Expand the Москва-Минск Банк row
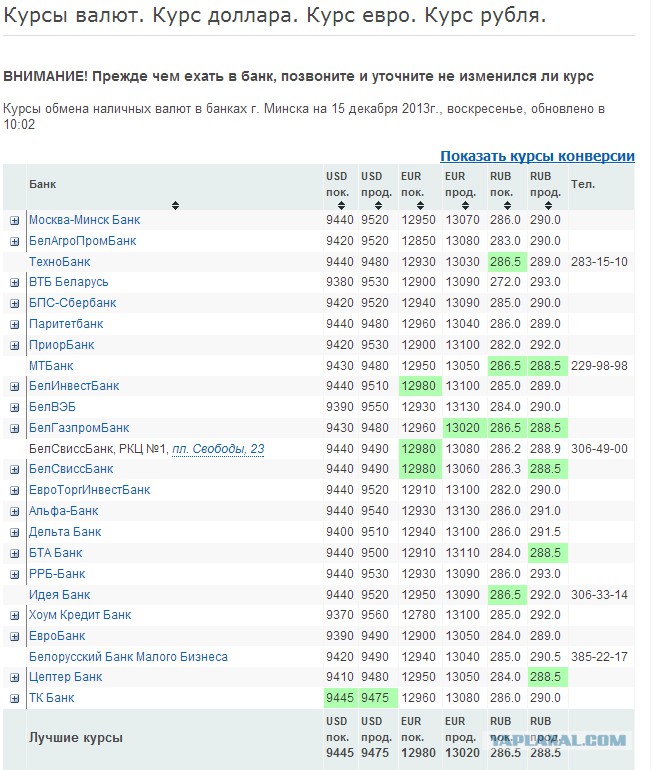This screenshot has width=652, height=770. [x=15, y=220]
